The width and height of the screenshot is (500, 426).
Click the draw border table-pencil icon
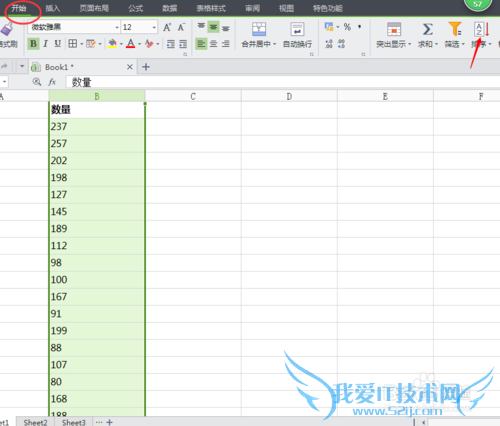(x=91, y=44)
